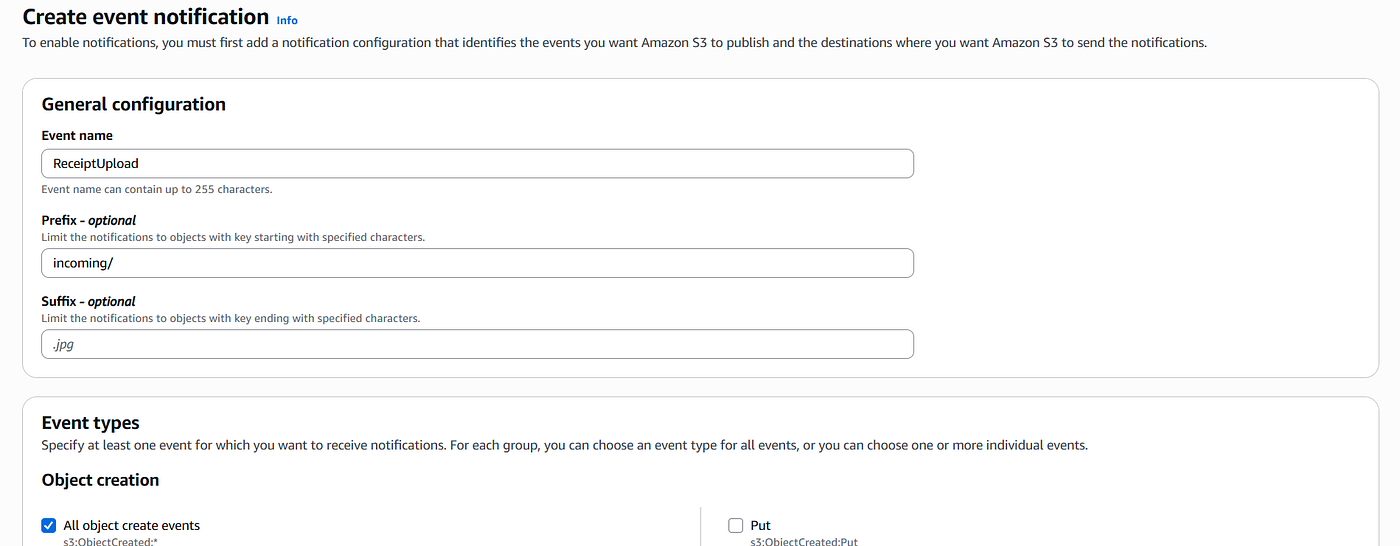The width and height of the screenshot is (1400, 546).
Task: Click the hint about keys ending with specified characters
Action: click(x=231, y=318)
